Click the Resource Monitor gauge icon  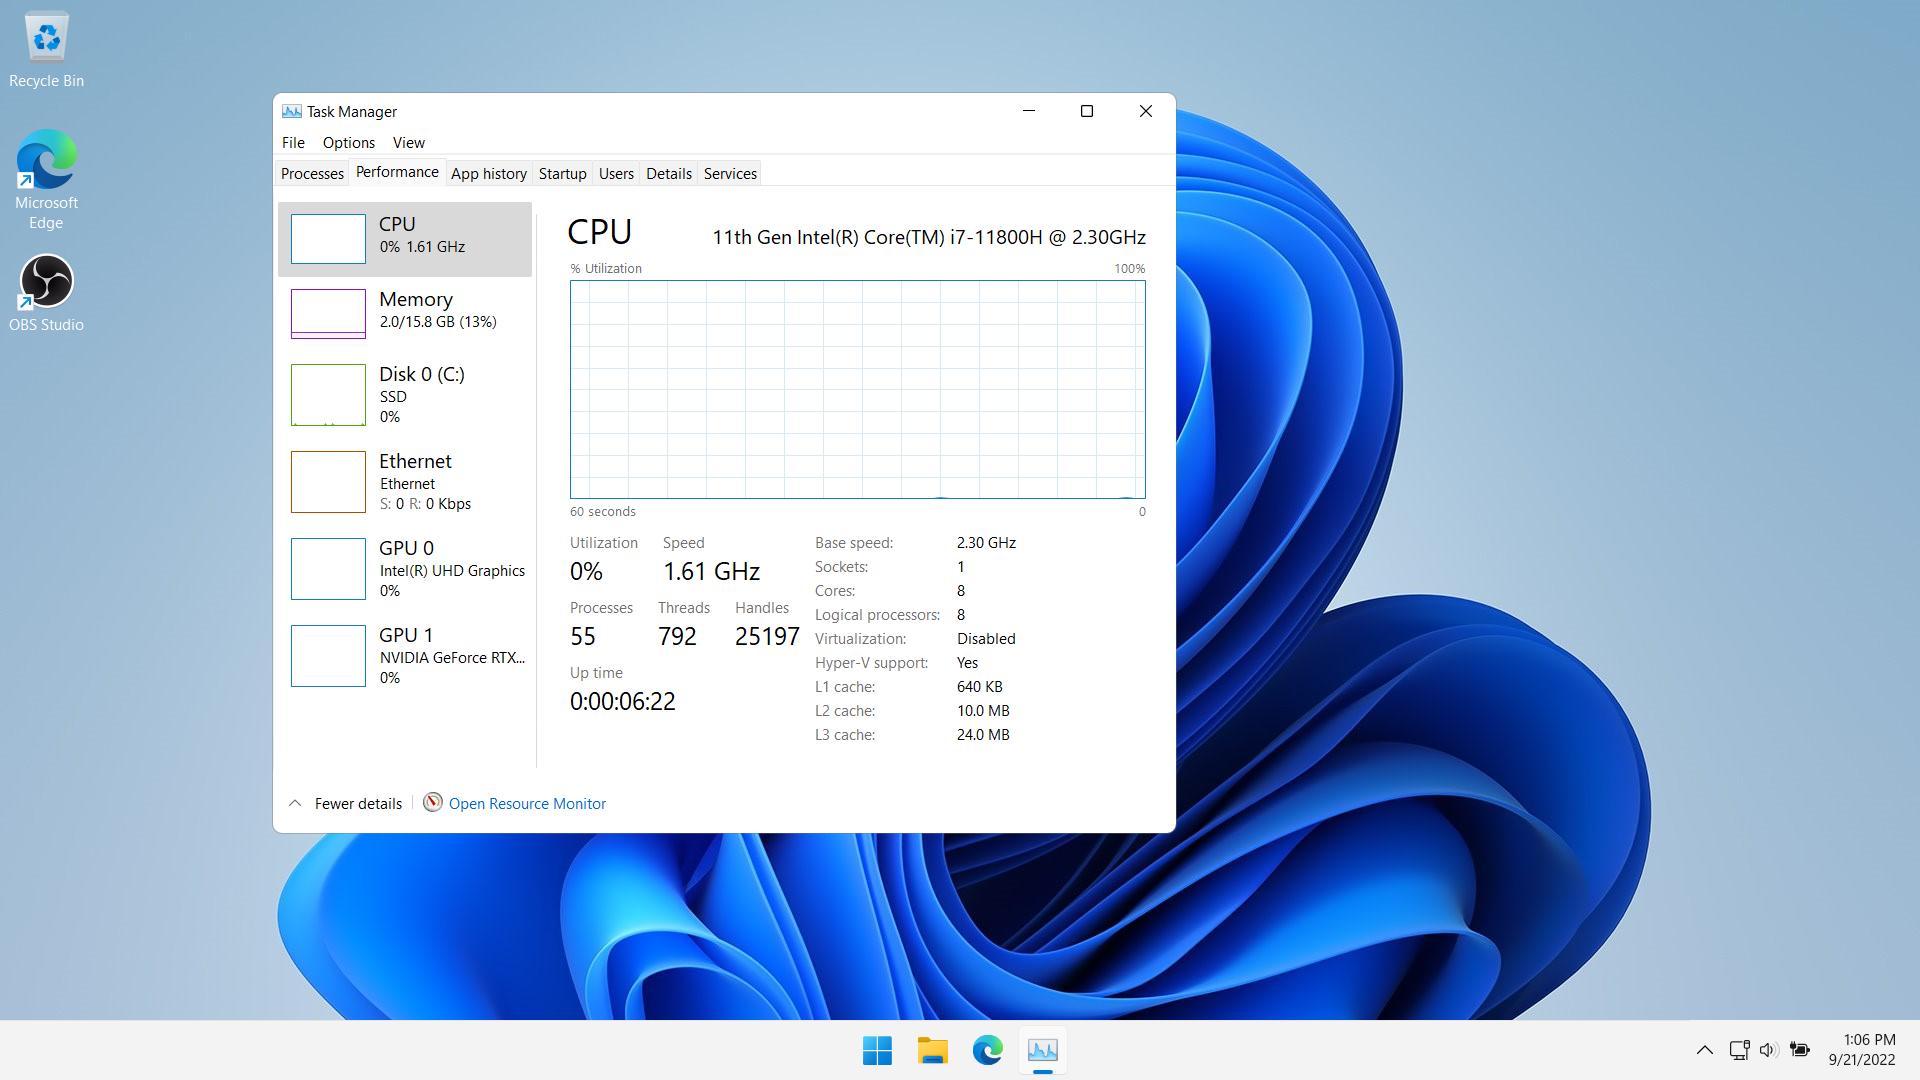coord(432,803)
